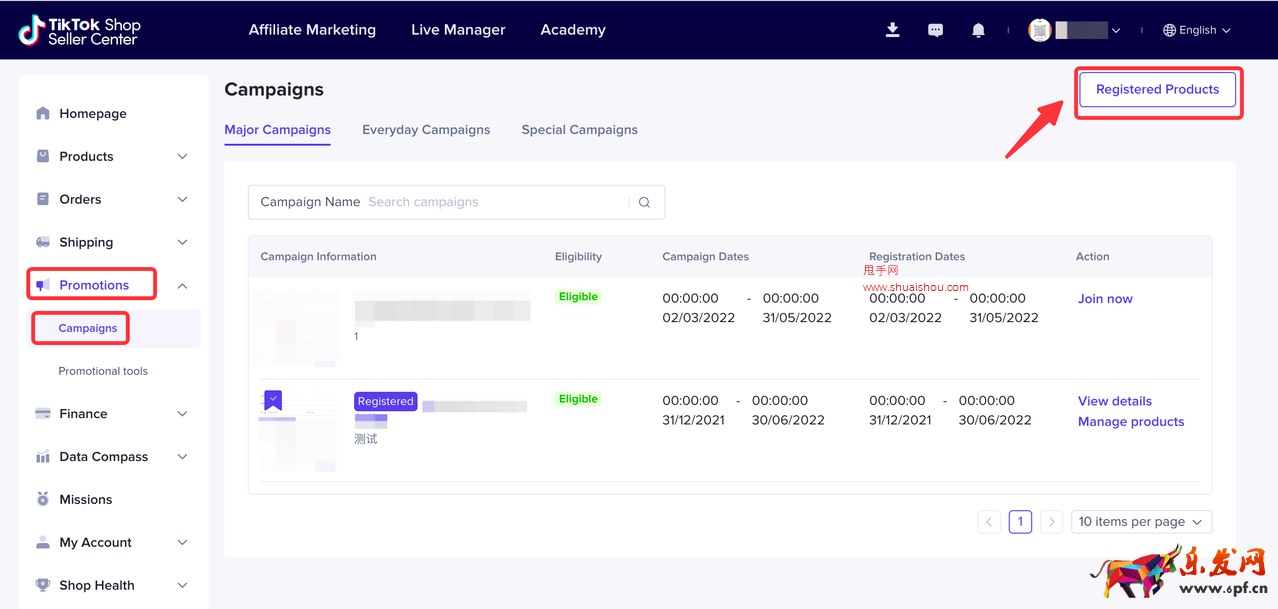Open the chat messages icon
The height and width of the screenshot is (609, 1278).
pos(935,30)
